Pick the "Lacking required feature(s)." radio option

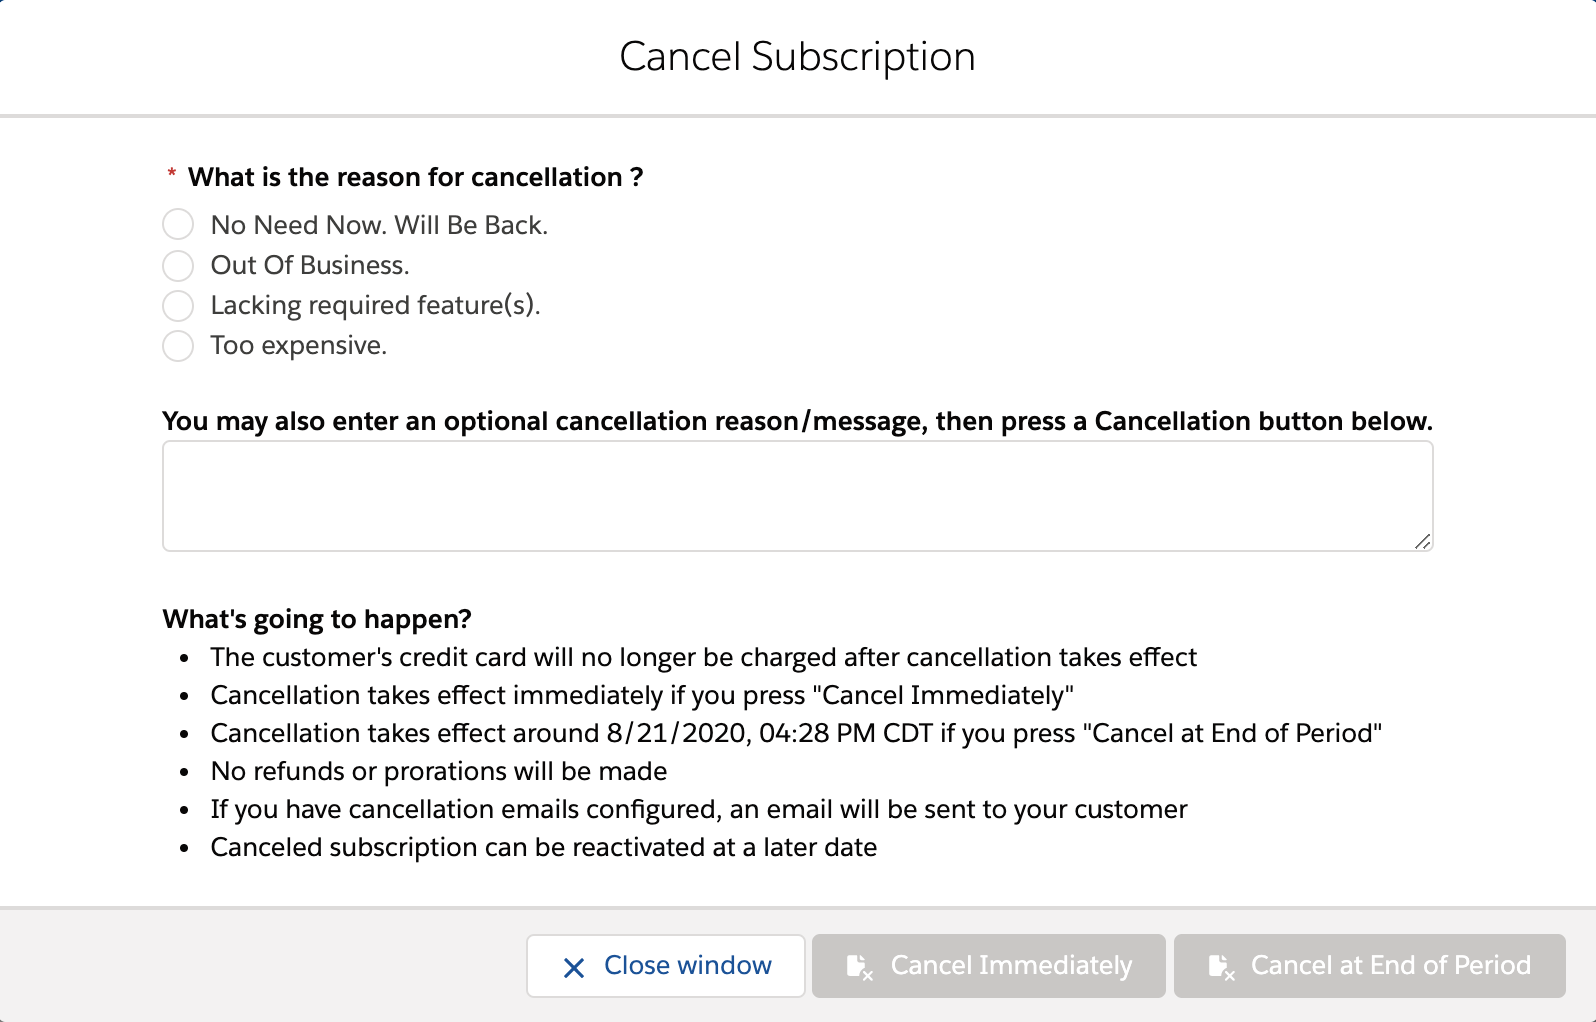coord(178,305)
